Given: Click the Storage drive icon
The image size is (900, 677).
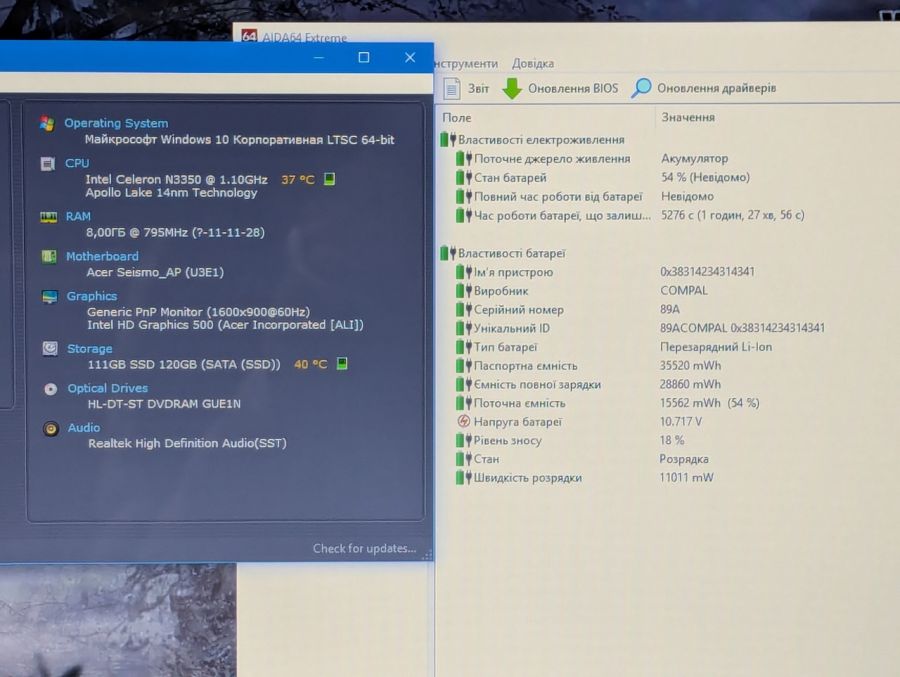Looking at the screenshot, I should [50, 349].
